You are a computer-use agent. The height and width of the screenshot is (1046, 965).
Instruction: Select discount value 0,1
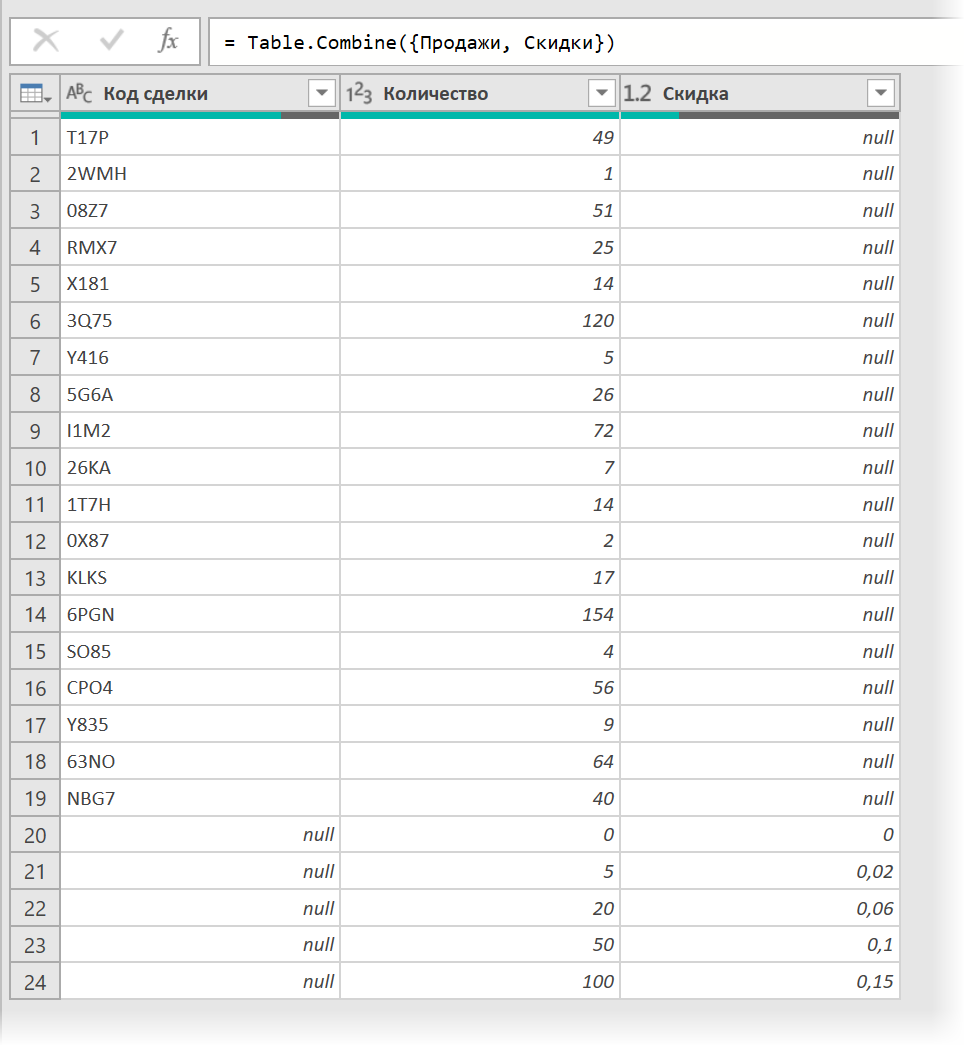pos(760,945)
